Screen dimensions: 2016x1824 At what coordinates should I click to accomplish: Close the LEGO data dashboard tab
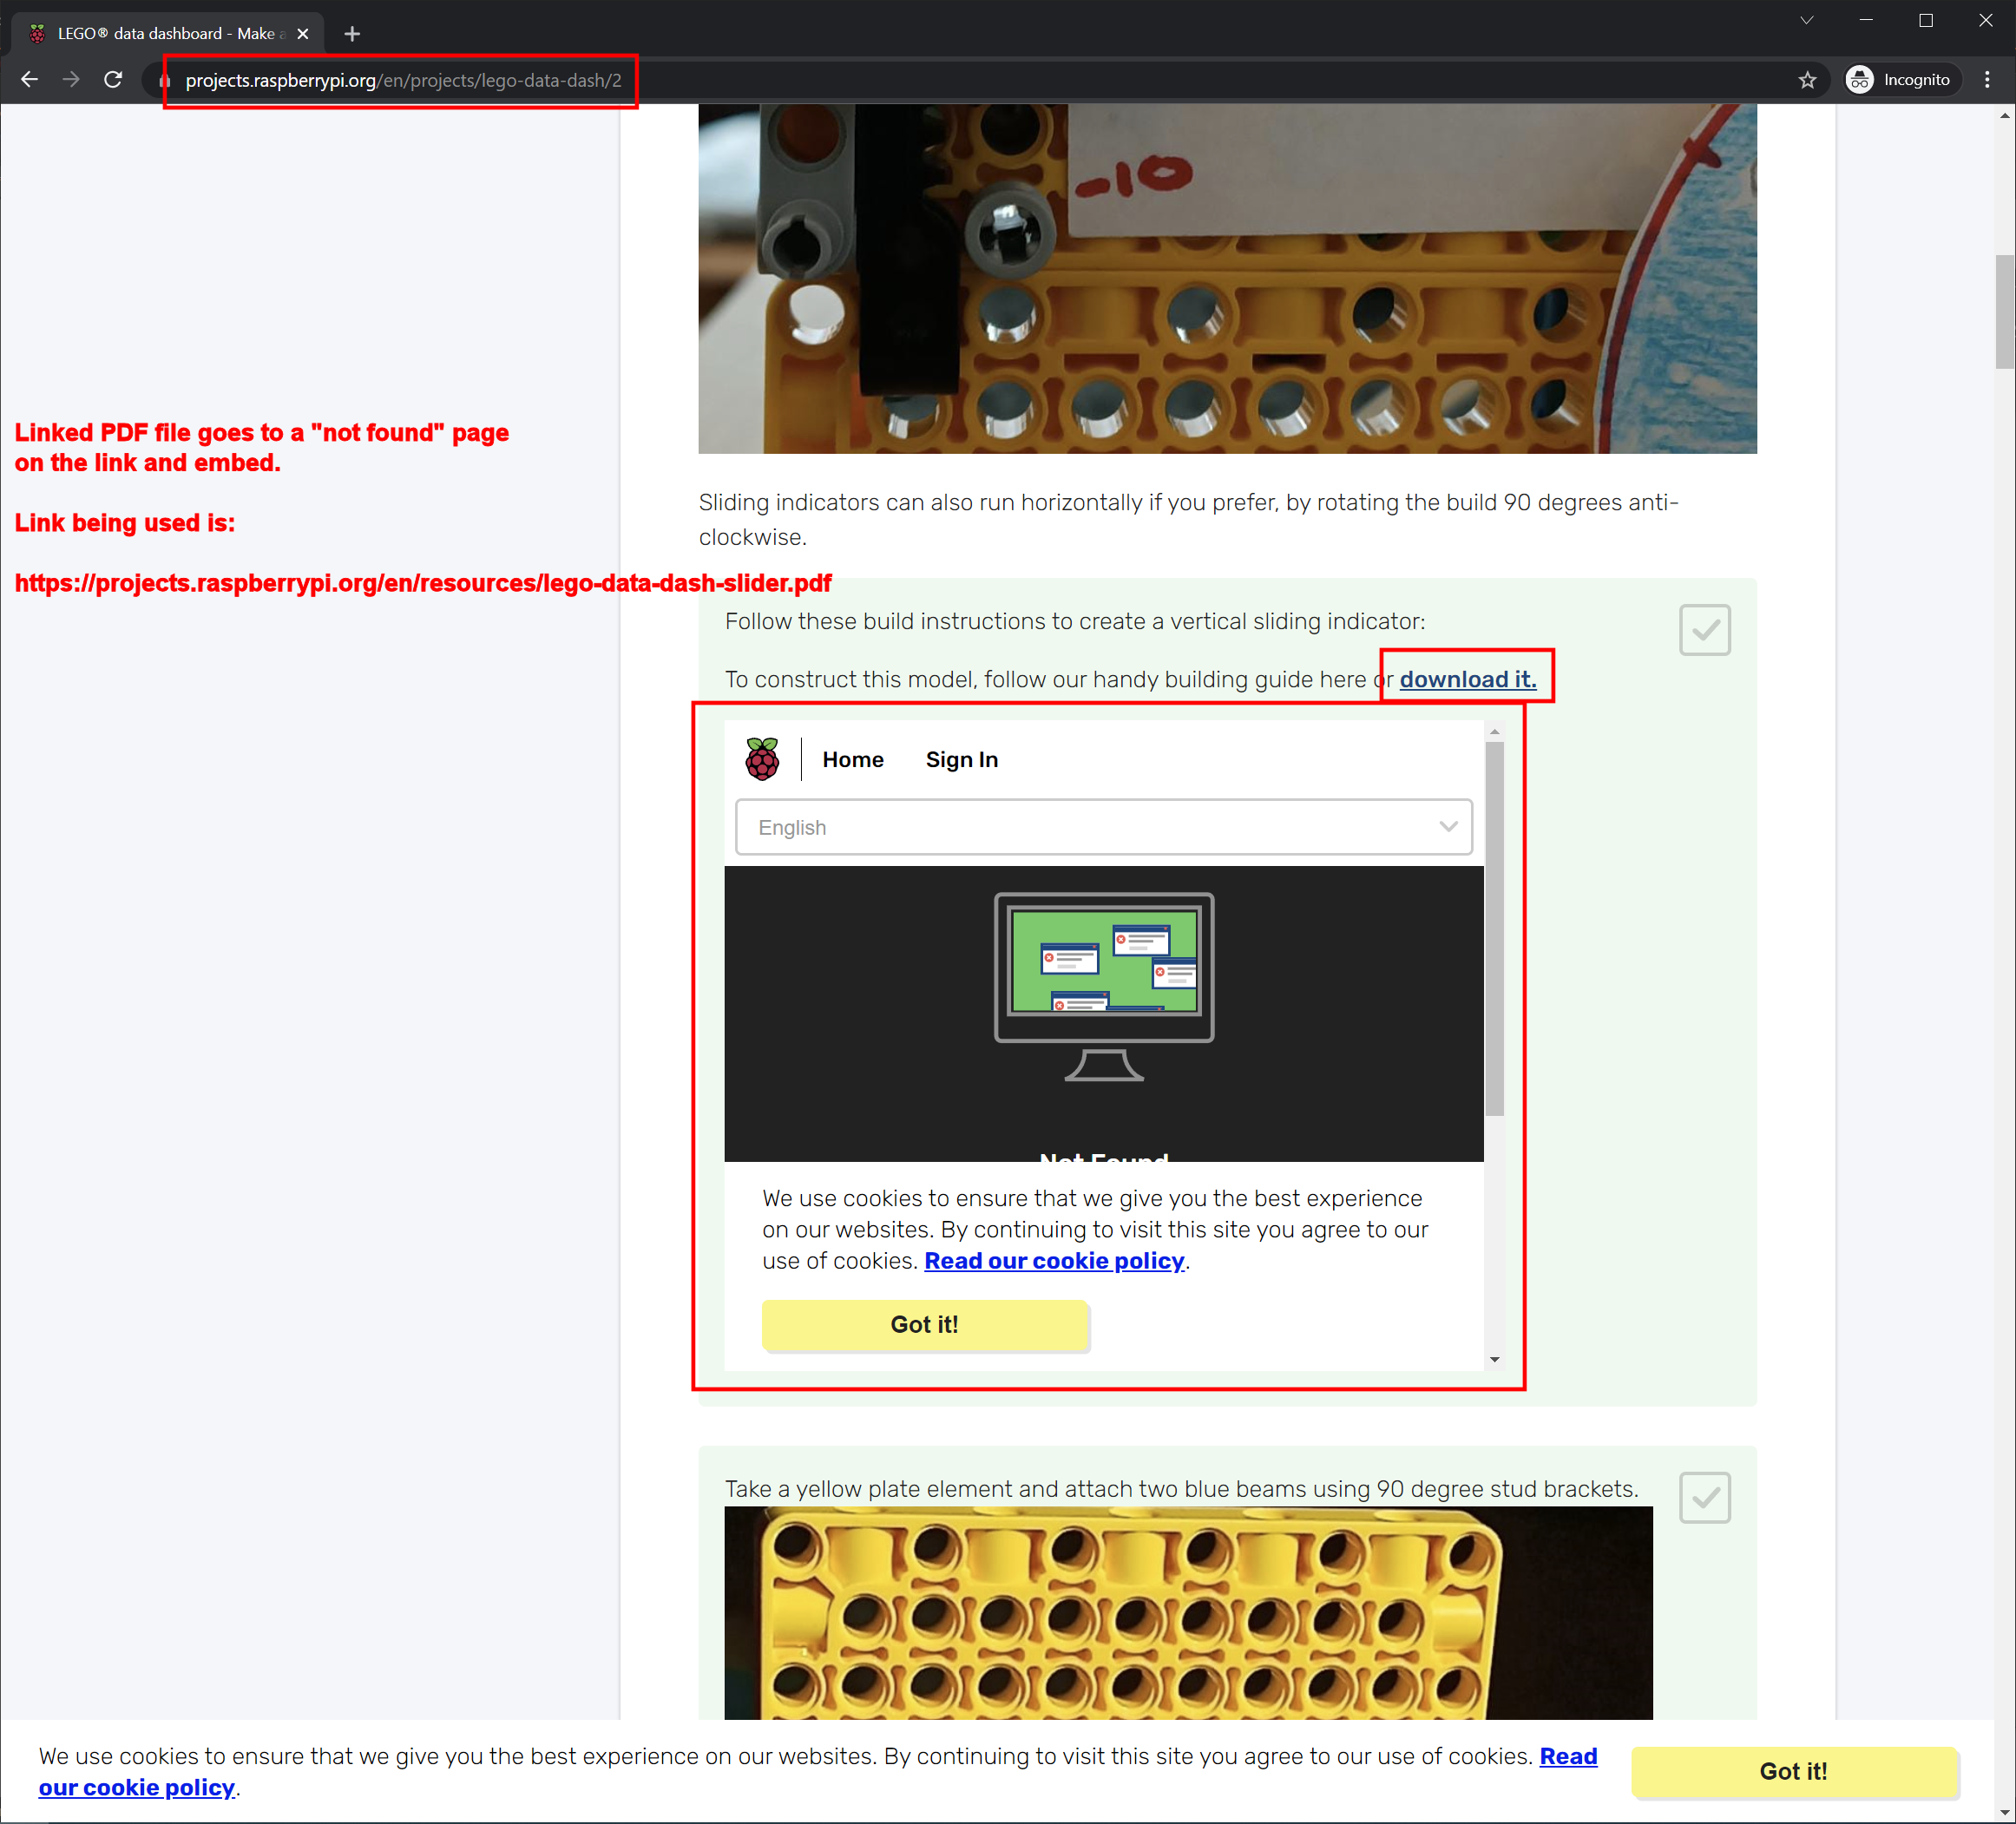[x=303, y=34]
